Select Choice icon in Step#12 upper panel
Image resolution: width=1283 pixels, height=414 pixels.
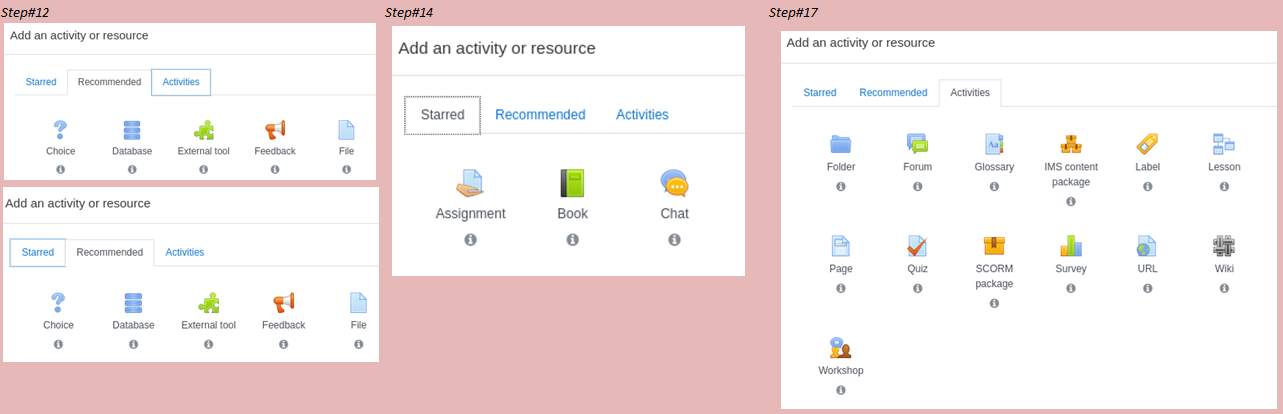(x=60, y=130)
